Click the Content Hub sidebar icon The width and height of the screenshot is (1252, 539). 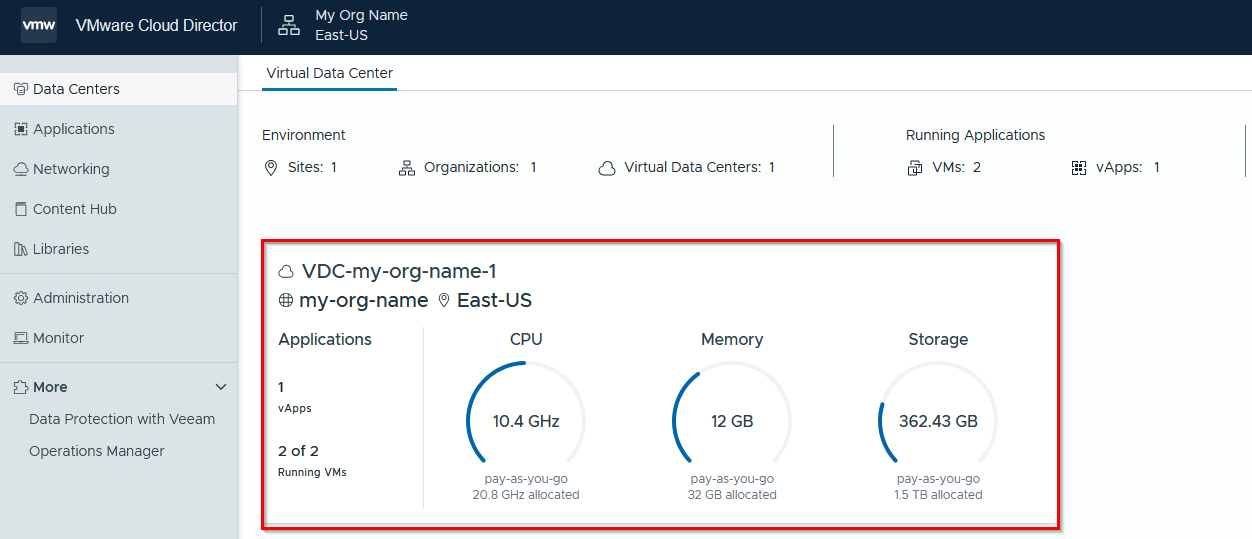tap(21, 209)
